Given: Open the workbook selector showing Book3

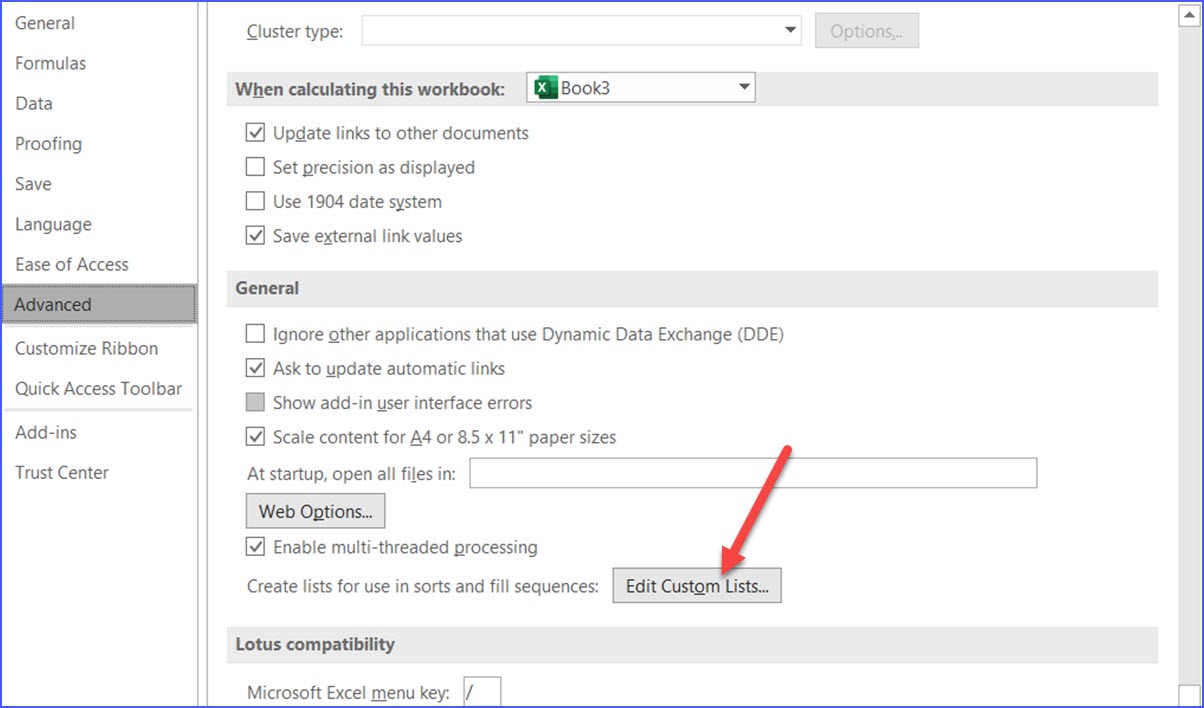Looking at the screenshot, I should pyautogui.click(x=744, y=87).
